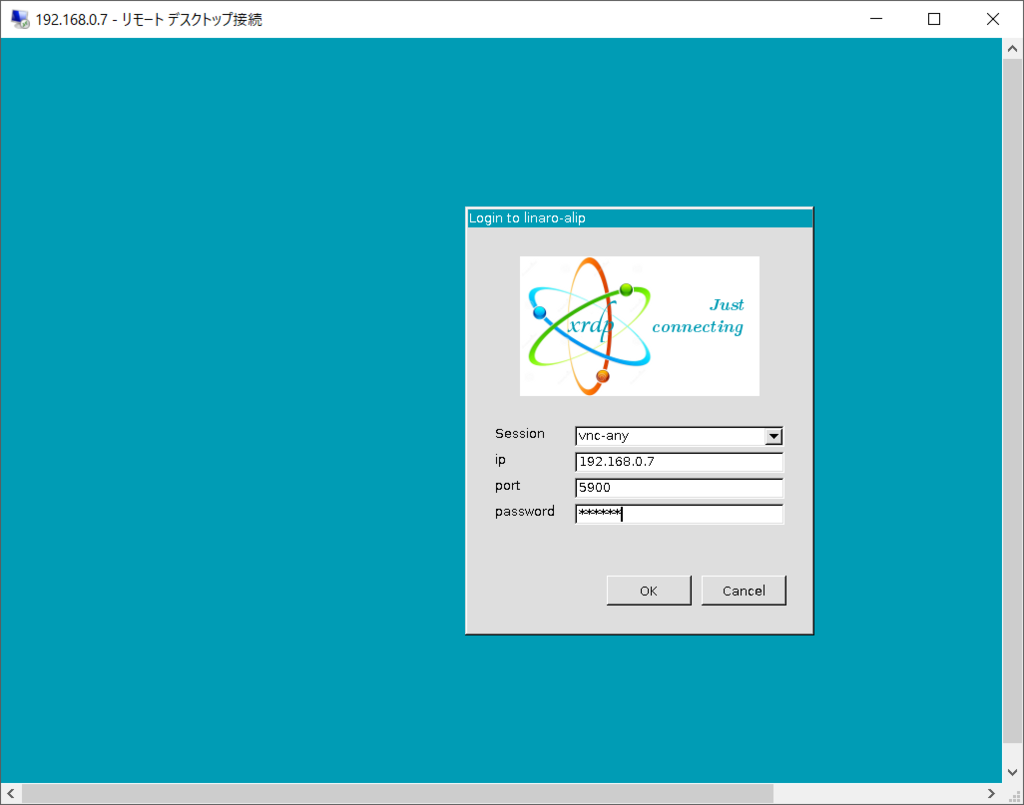Click the horizontal scrollbar thumb
This screenshot has height=805, width=1024.
[x=398, y=793]
